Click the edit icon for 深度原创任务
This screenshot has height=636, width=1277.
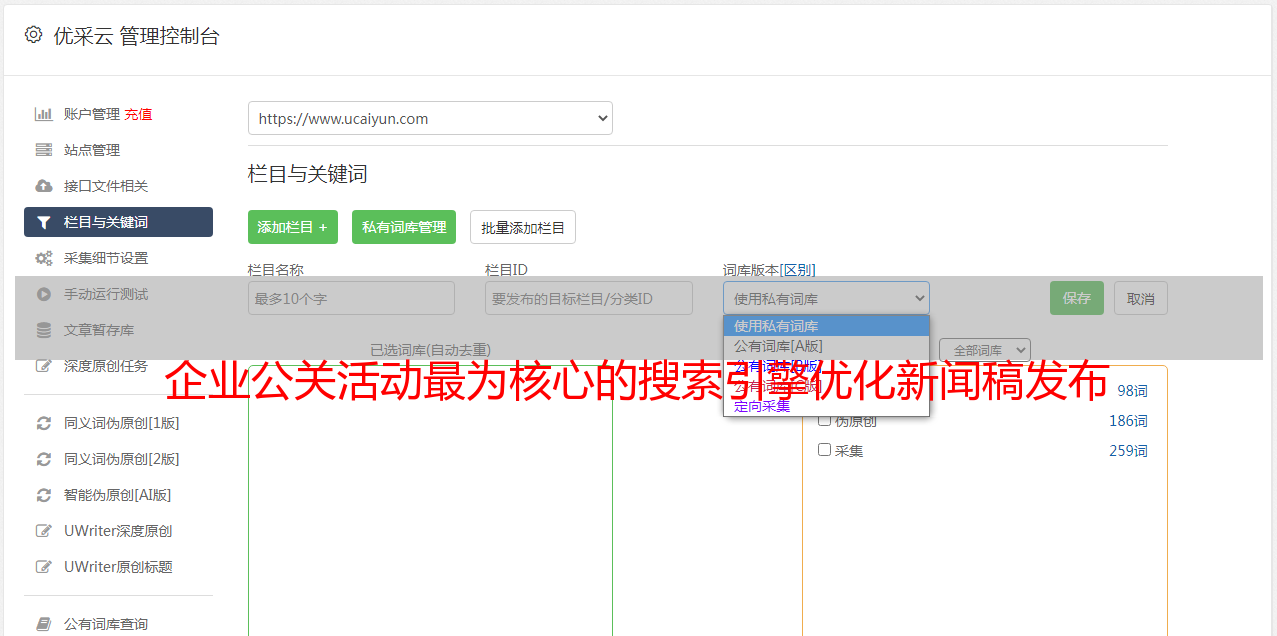tap(44, 366)
